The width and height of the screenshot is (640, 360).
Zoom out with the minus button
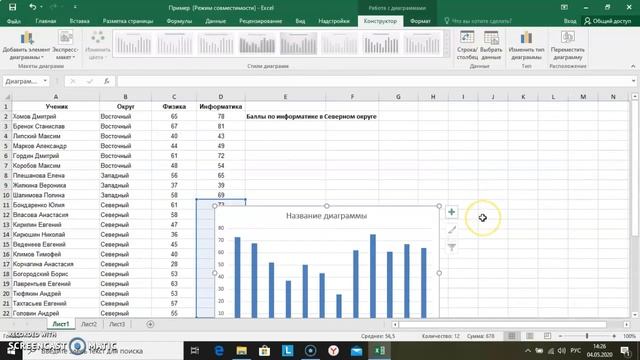point(560,336)
